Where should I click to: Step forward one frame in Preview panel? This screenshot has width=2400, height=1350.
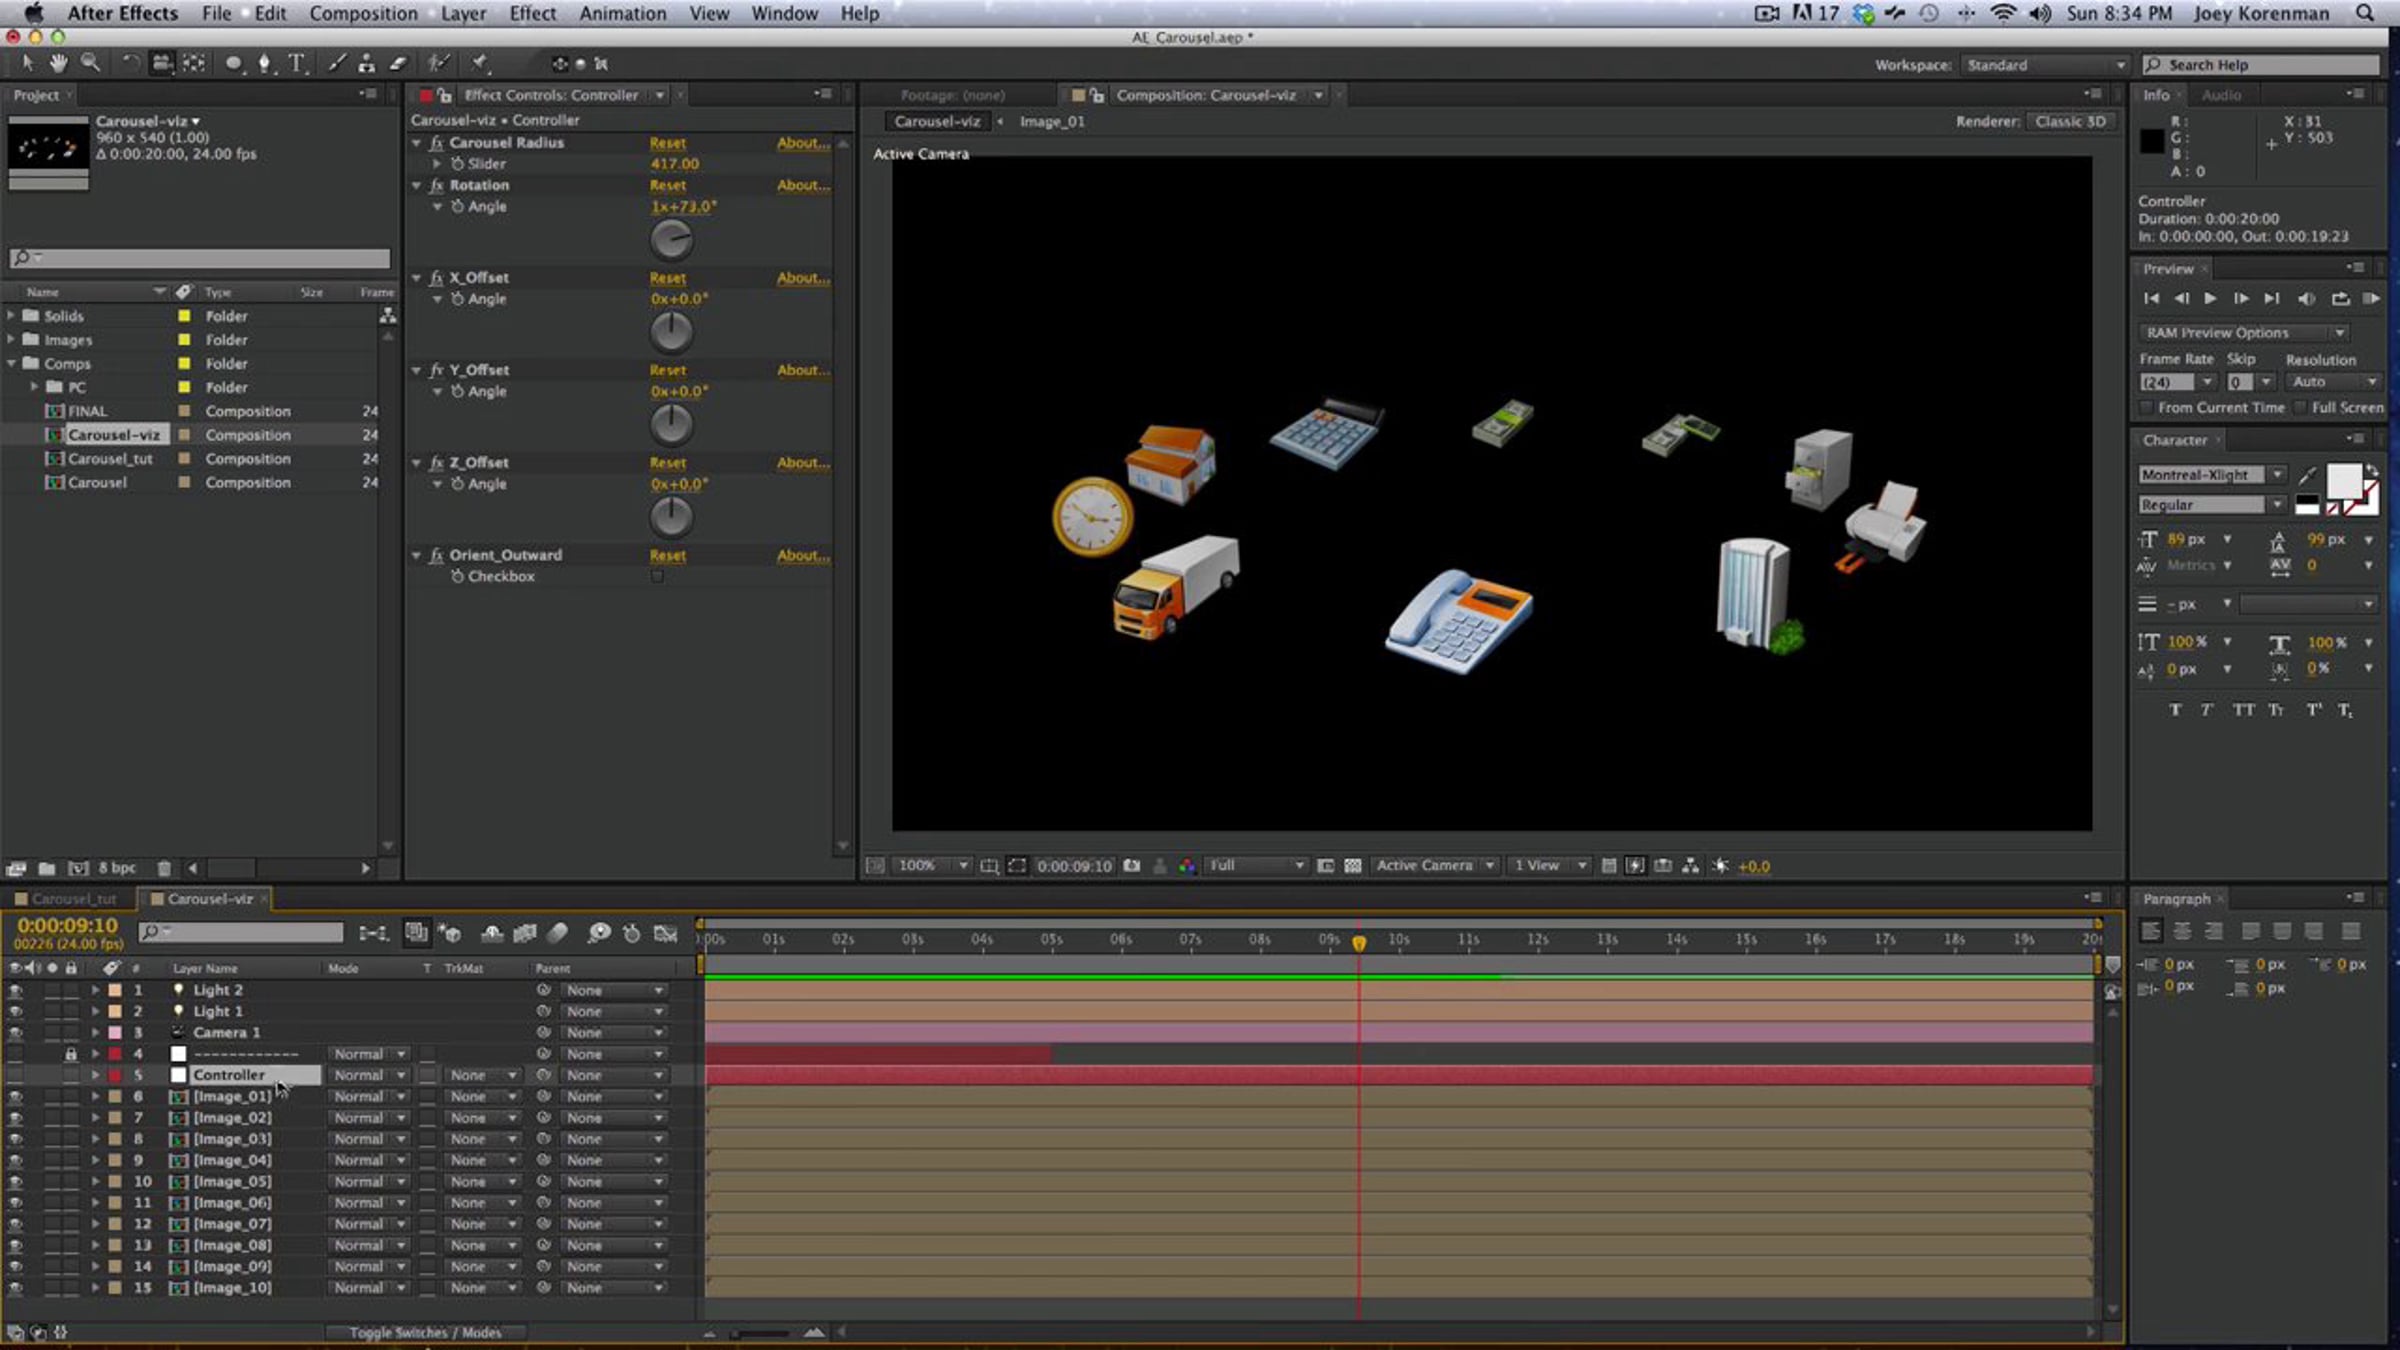pos(2241,299)
